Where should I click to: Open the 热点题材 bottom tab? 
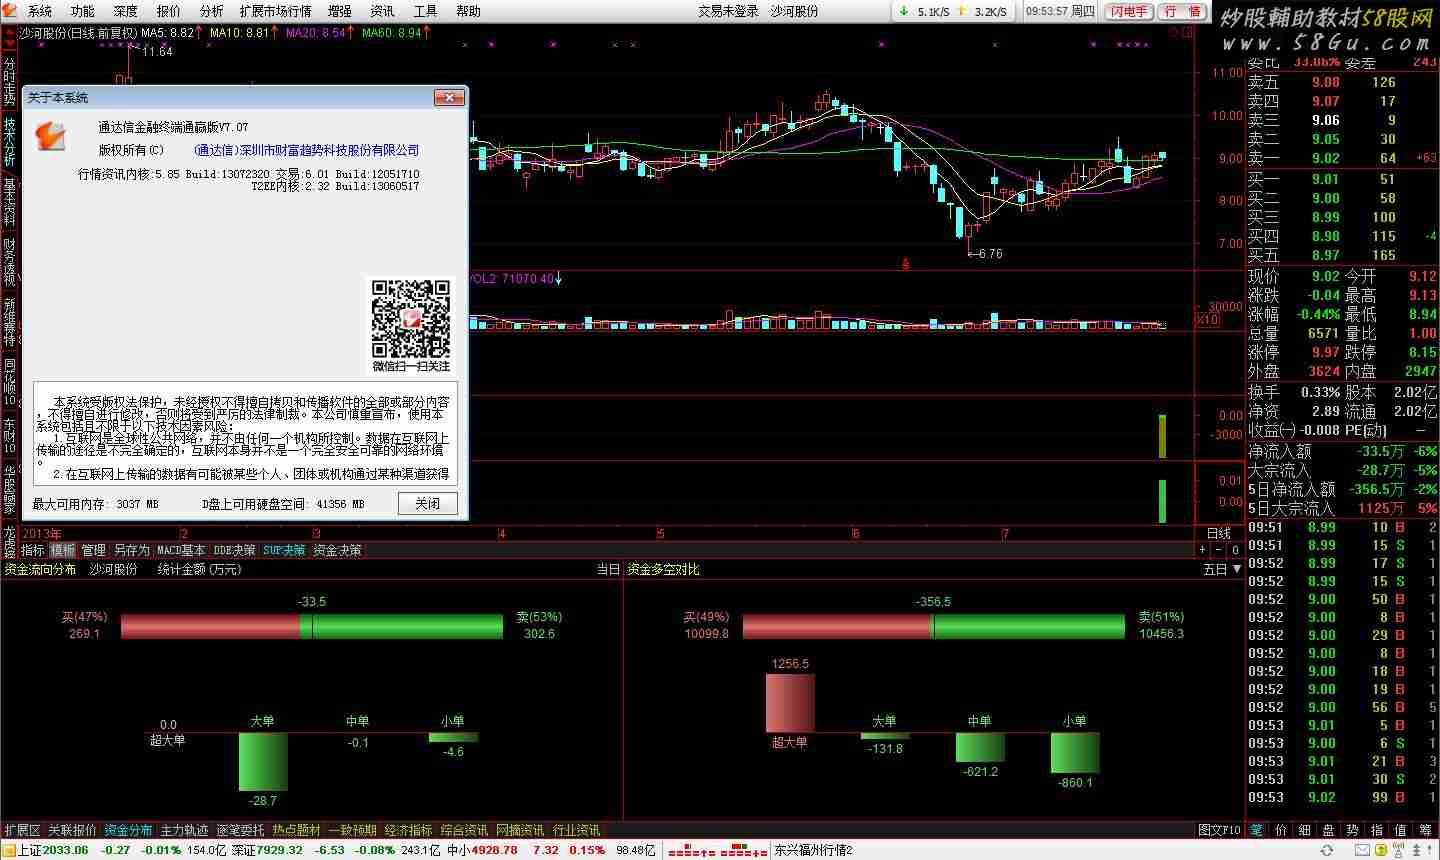(297, 830)
